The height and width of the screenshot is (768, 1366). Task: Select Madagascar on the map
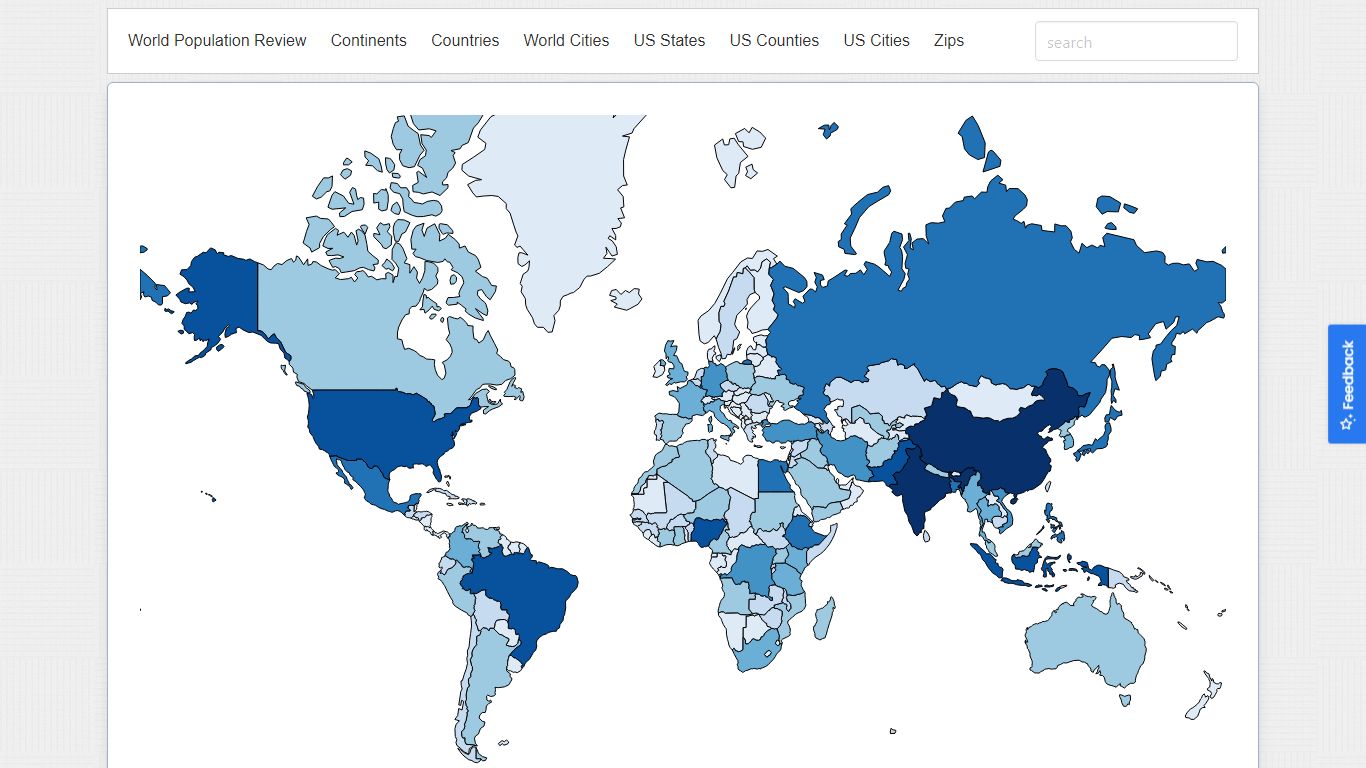[x=824, y=618]
